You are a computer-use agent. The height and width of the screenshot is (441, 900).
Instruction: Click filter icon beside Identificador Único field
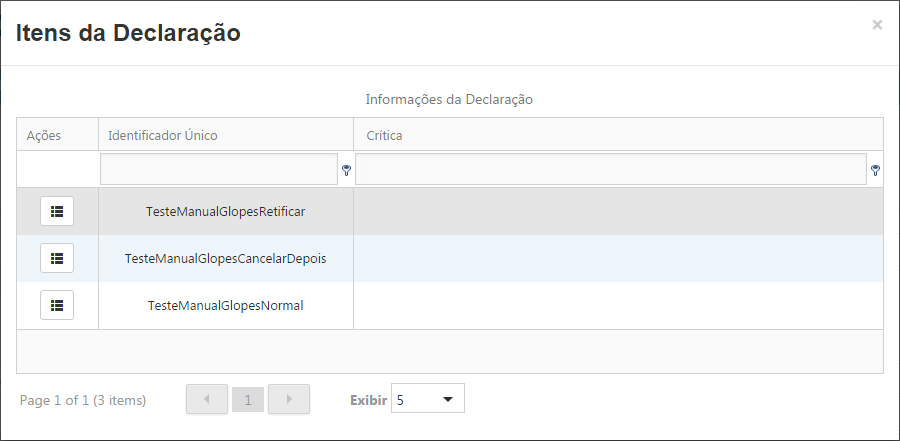[x=346, y=170]
